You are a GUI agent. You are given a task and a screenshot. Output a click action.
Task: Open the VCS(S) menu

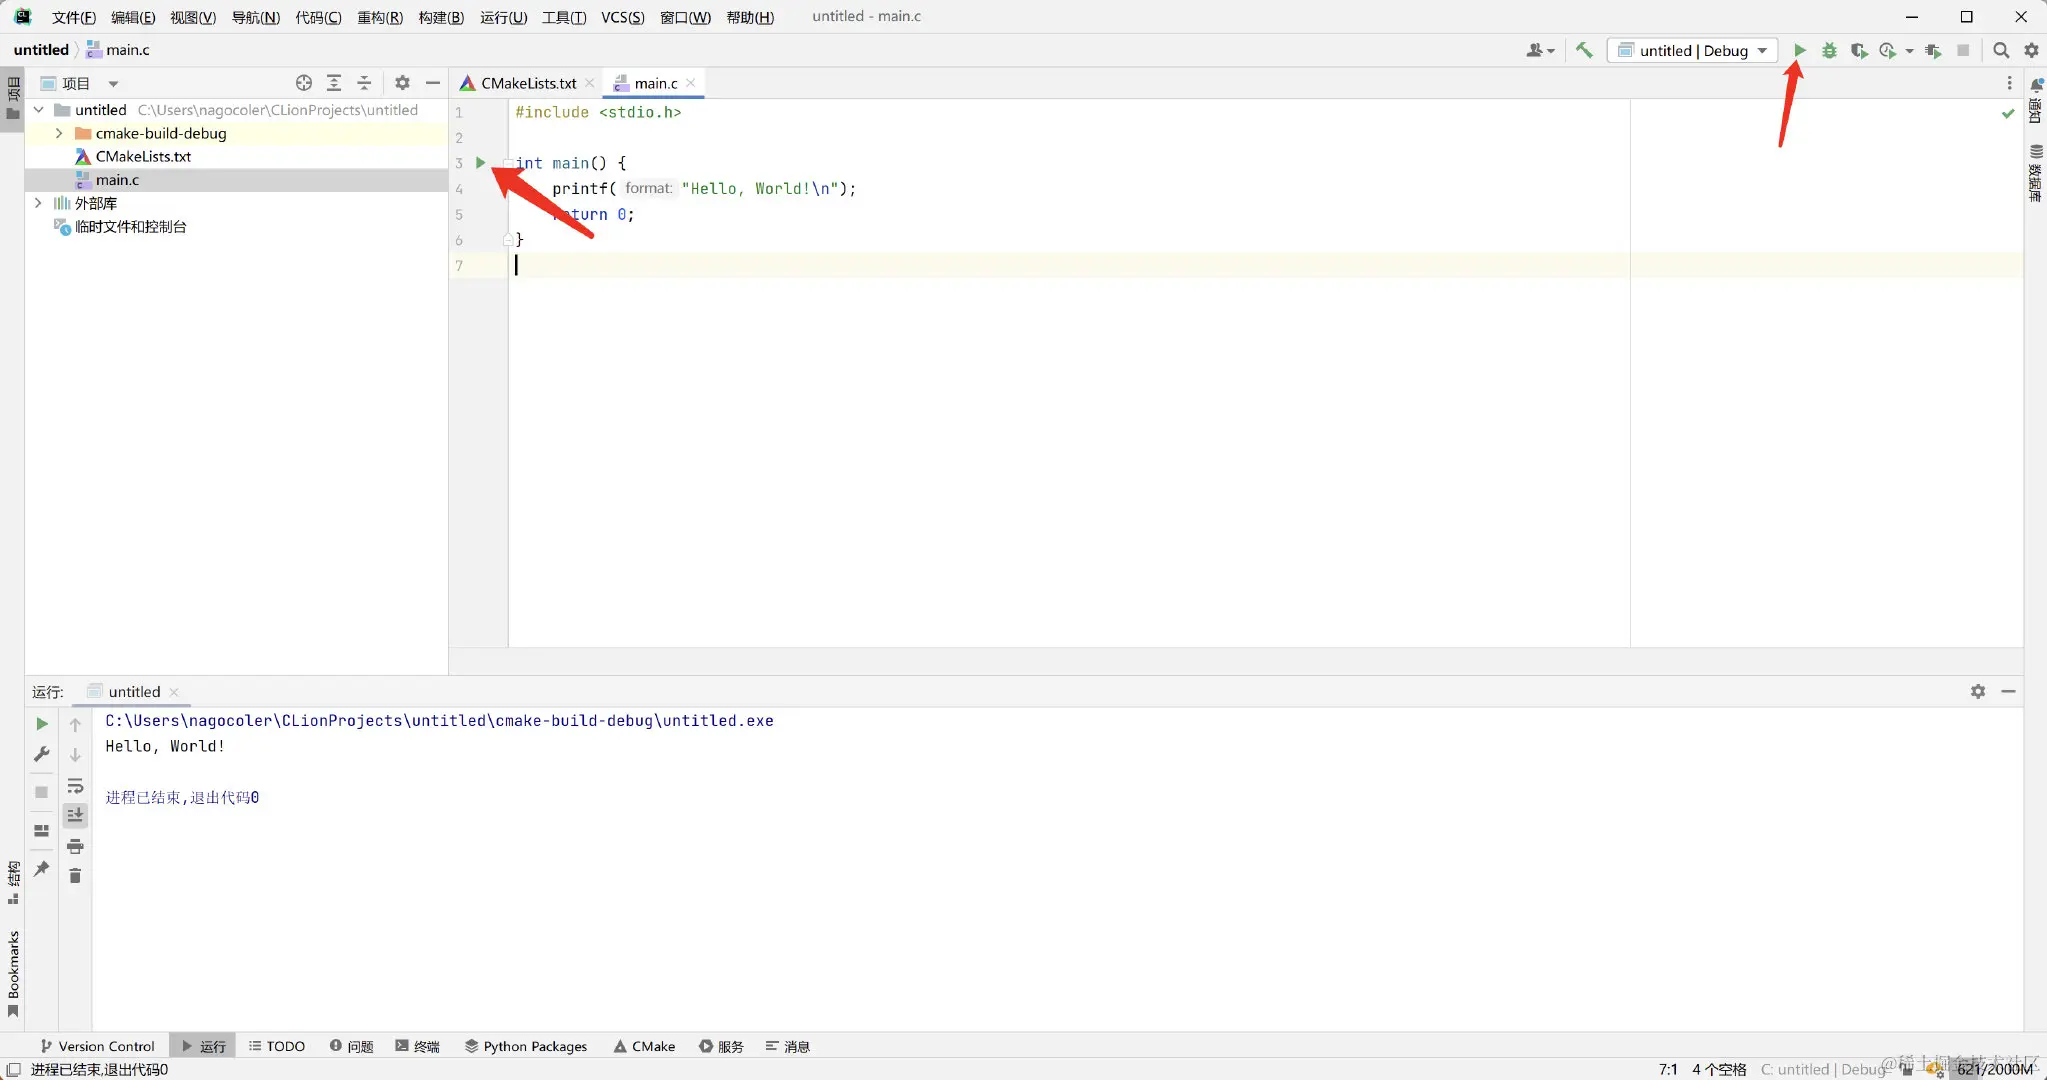[x=622, y=17]
